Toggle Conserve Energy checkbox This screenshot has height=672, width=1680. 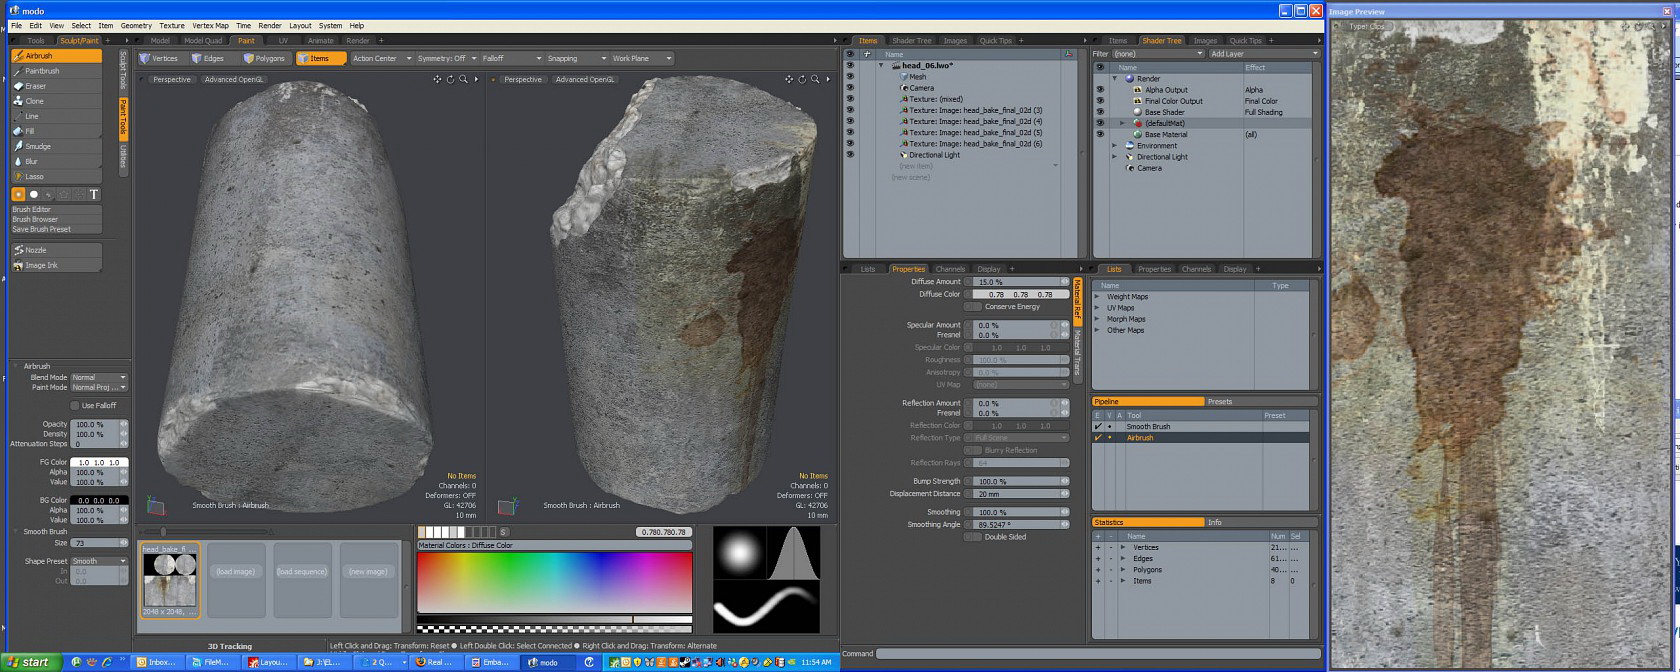pyautogui.click(x=972, y=307)
